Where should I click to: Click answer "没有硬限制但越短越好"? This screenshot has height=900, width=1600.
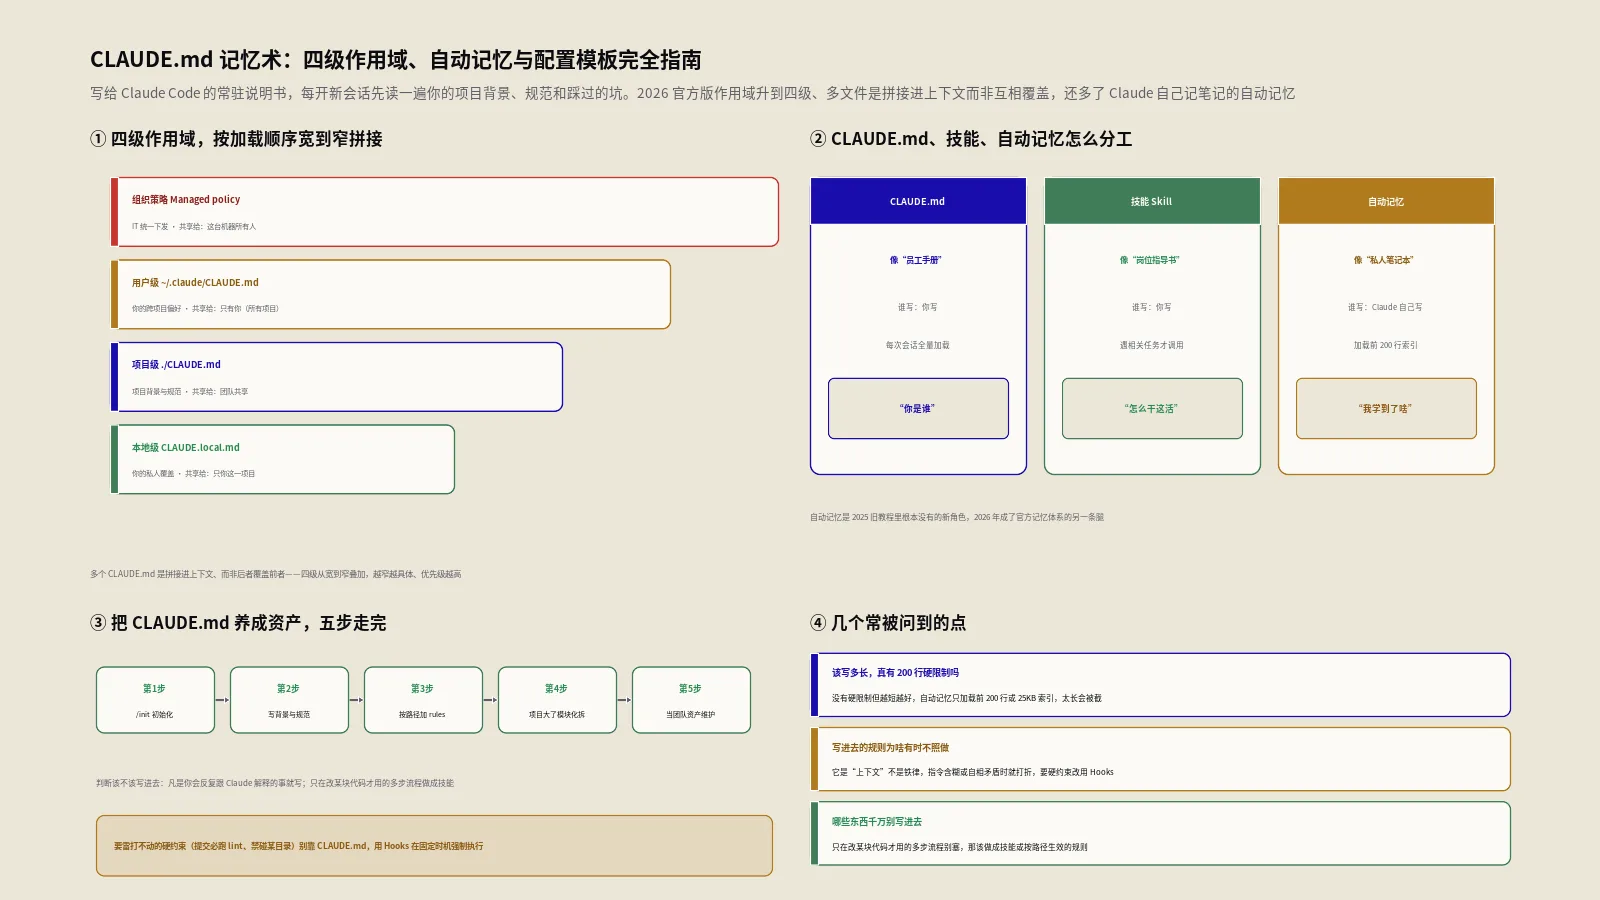click(966, 698)
